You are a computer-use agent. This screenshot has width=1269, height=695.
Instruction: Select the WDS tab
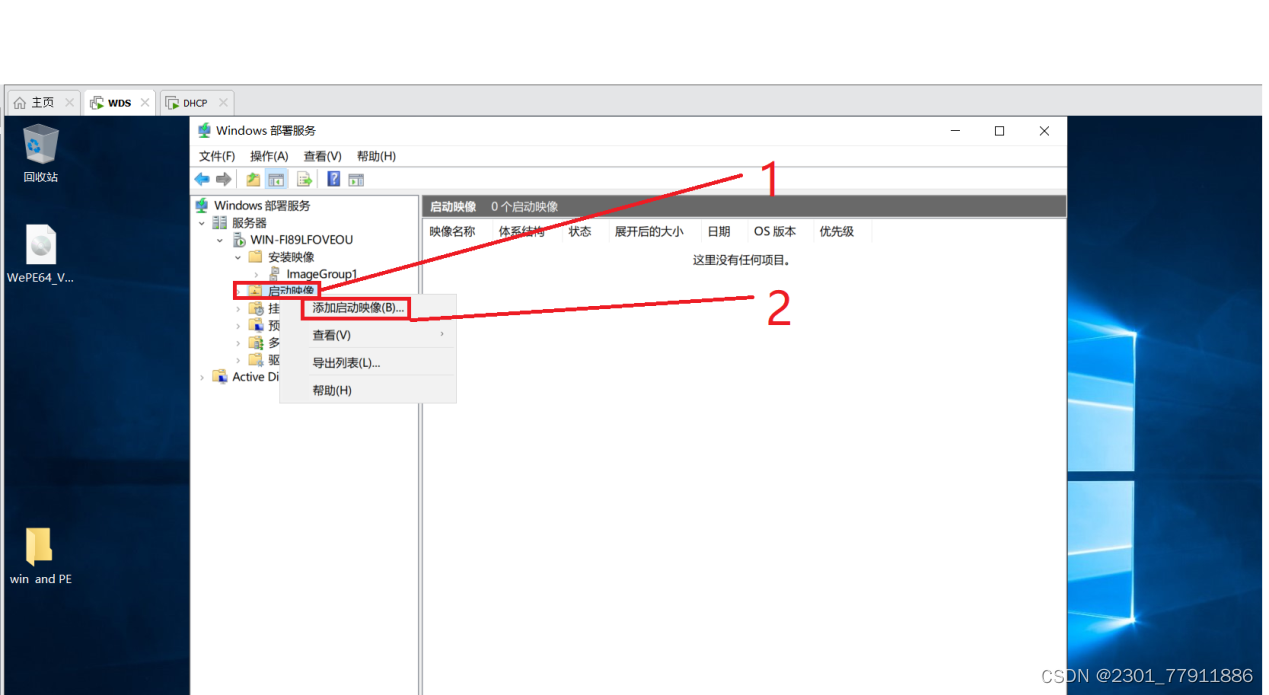click(120, 102)
